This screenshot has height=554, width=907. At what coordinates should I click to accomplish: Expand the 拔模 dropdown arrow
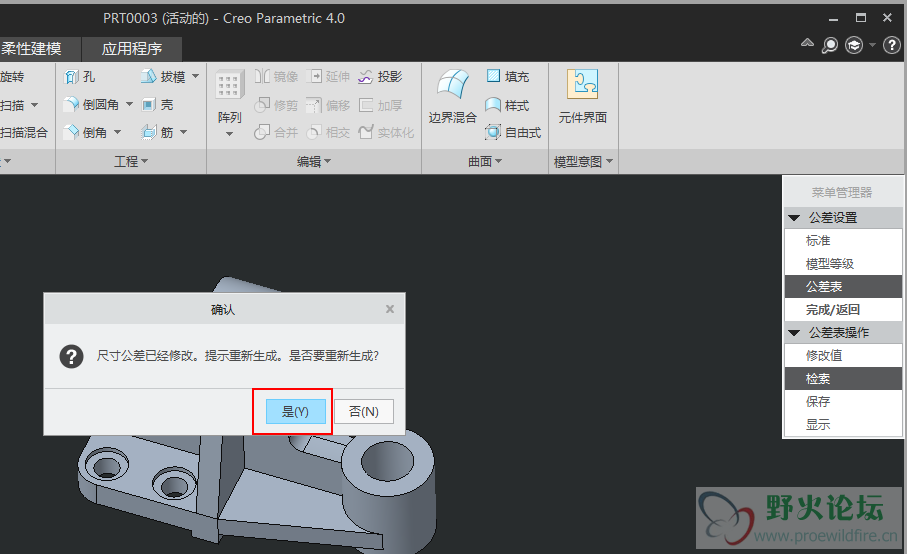point(196,76)
